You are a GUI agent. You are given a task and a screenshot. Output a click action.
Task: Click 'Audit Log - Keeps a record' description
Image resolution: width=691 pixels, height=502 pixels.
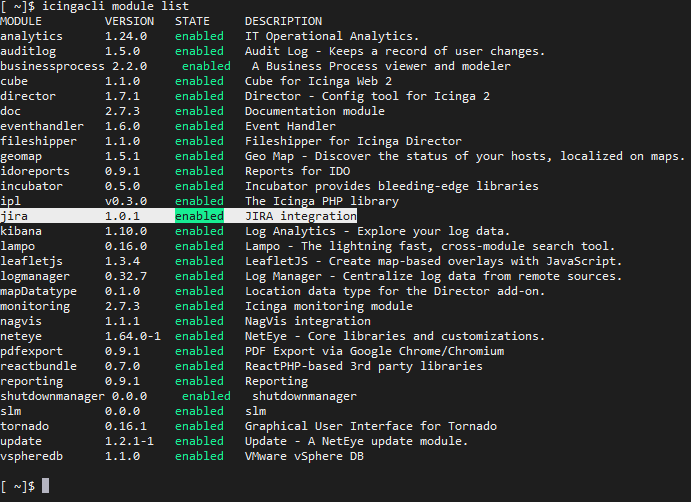click(x=395, y=51)
